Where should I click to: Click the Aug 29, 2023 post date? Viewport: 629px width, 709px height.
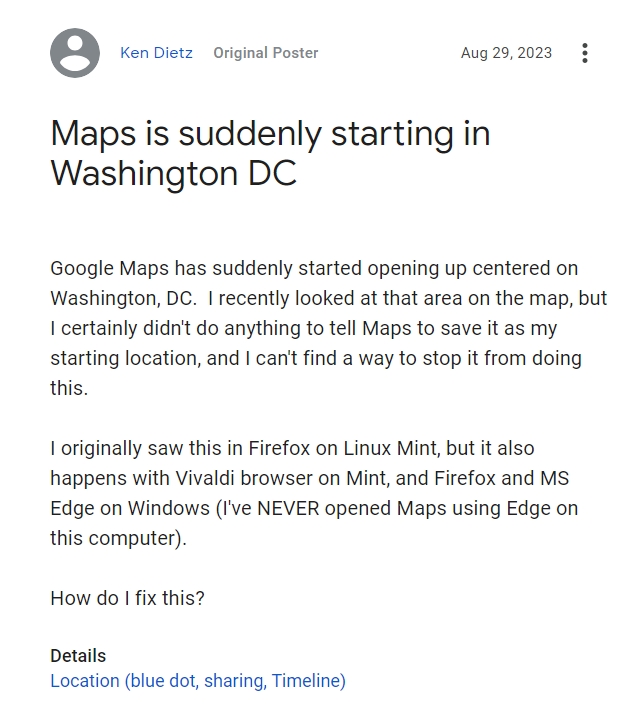pyautogui.click(x=506, y=53)
